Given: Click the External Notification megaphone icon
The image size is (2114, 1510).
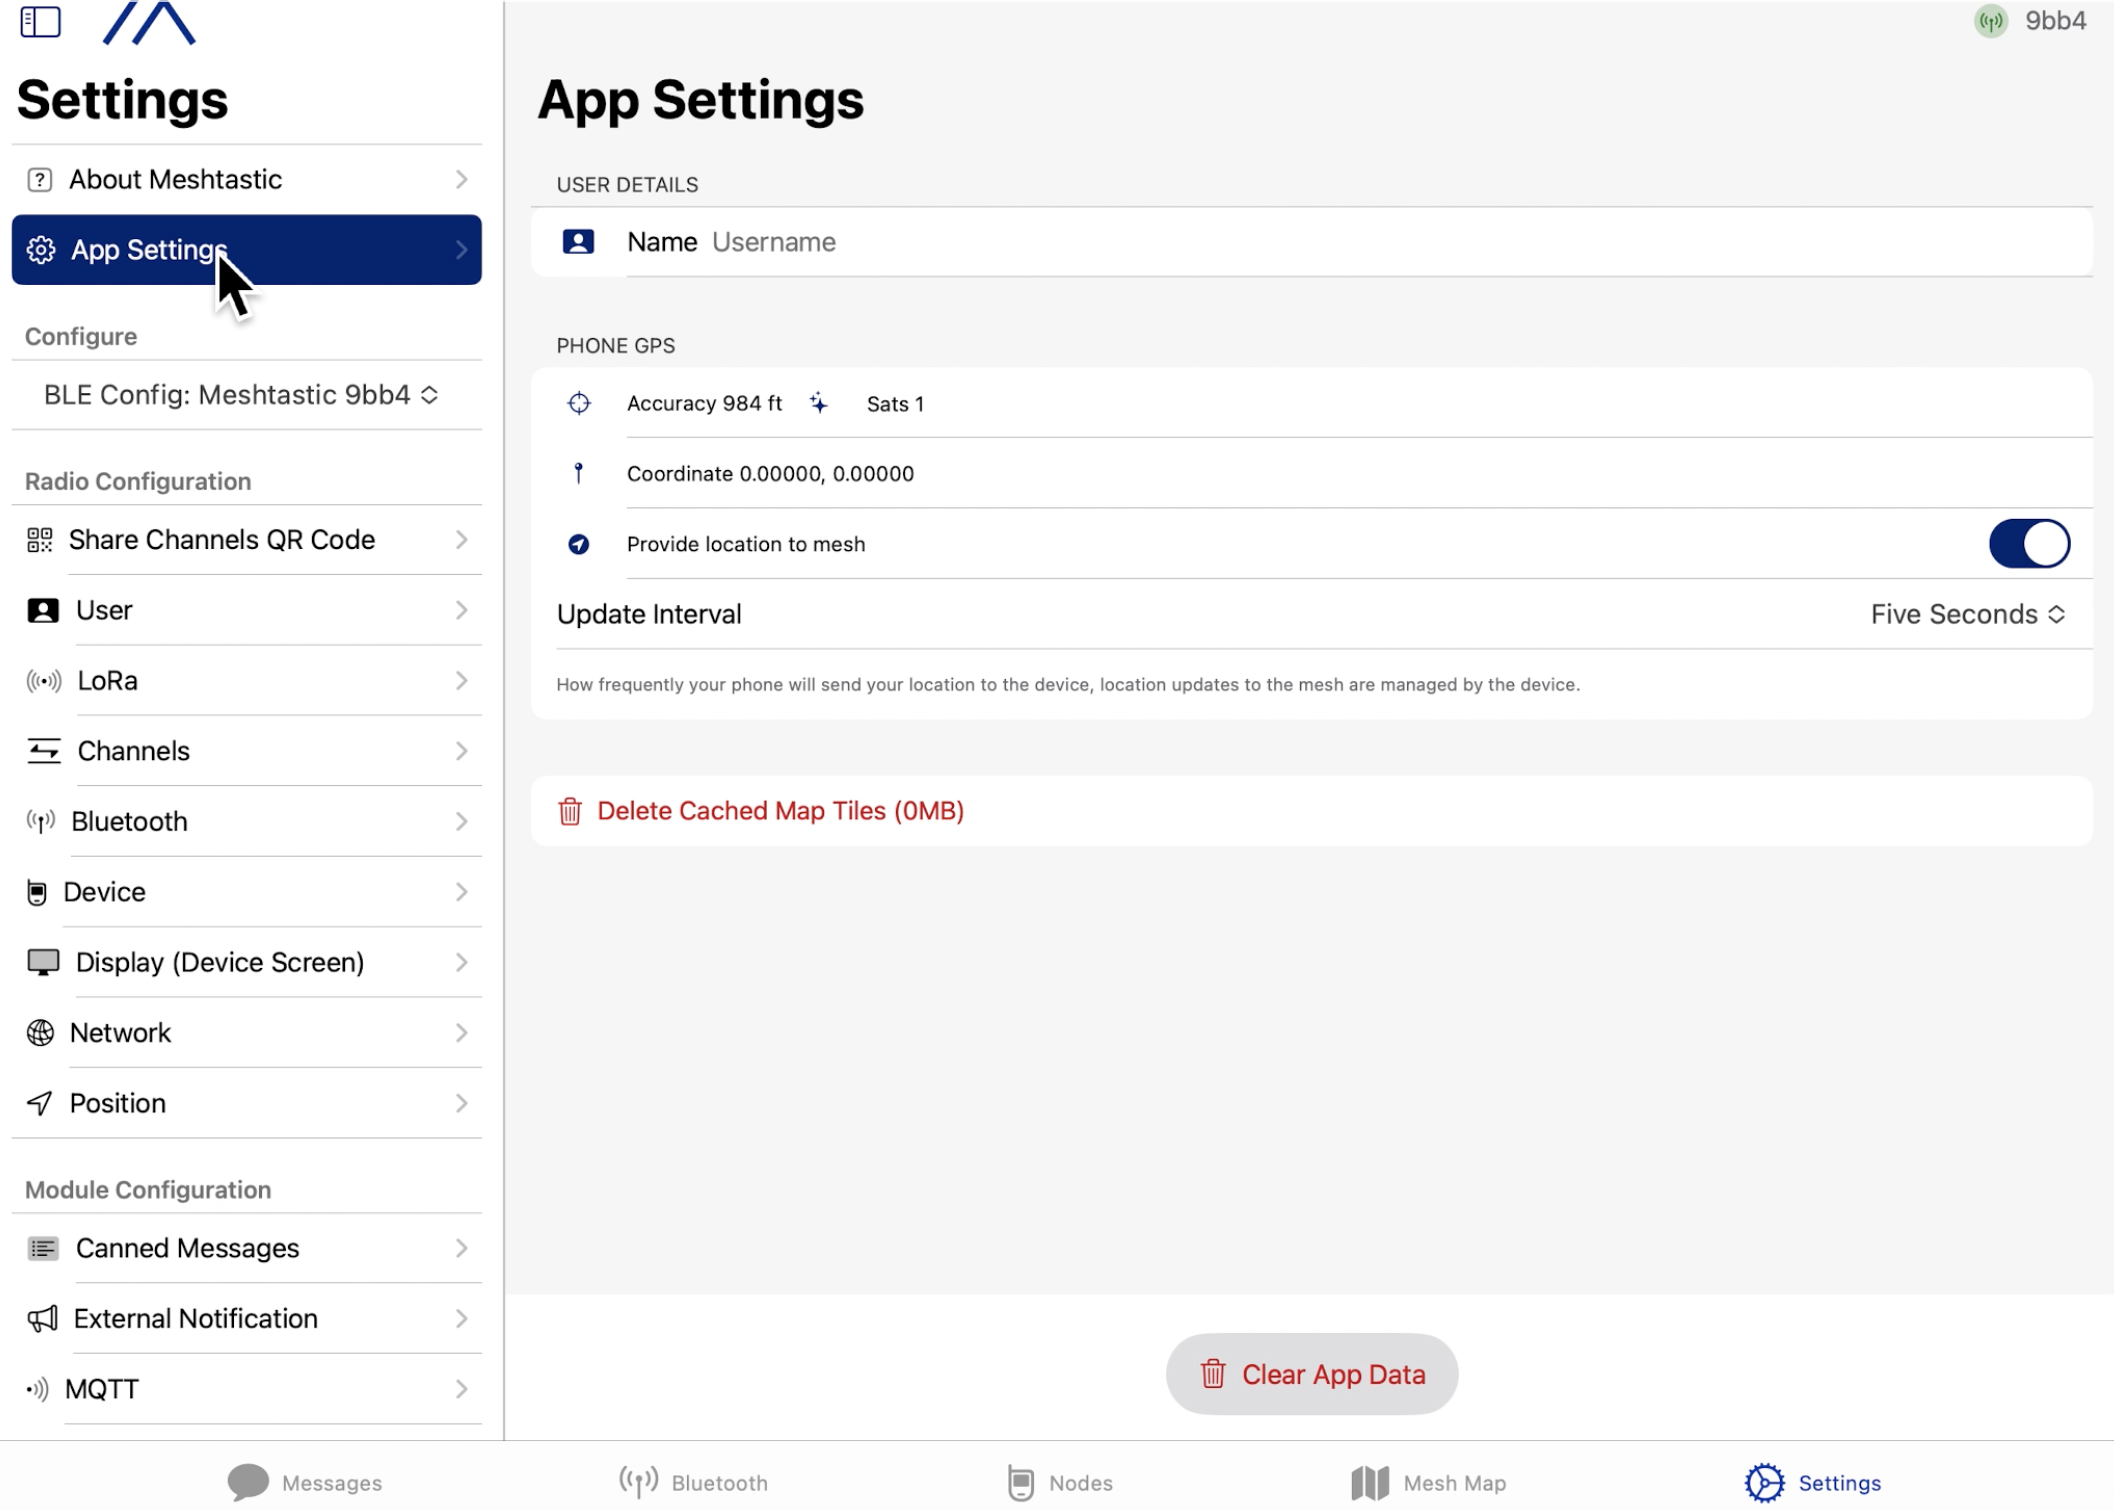Looking at the screenshot, I should coord(42,1319).
